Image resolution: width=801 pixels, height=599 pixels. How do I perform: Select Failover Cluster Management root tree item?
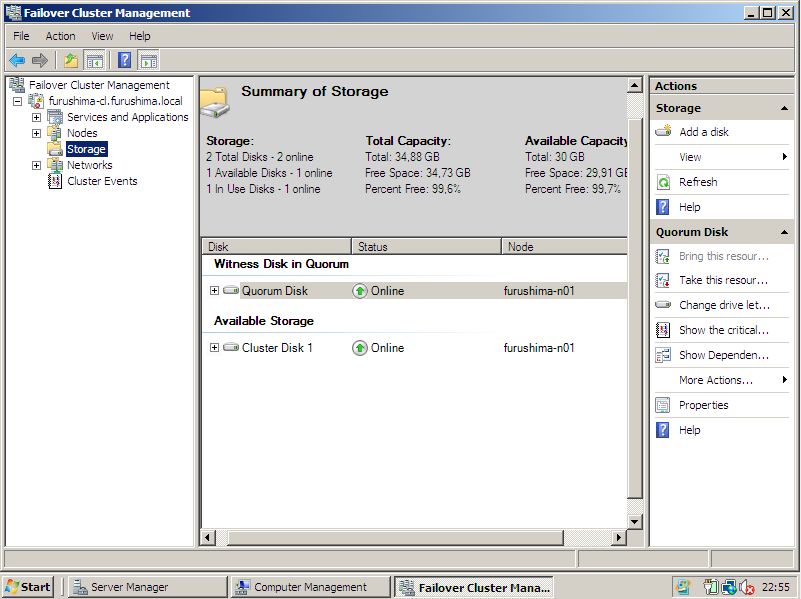pos(99,85)
